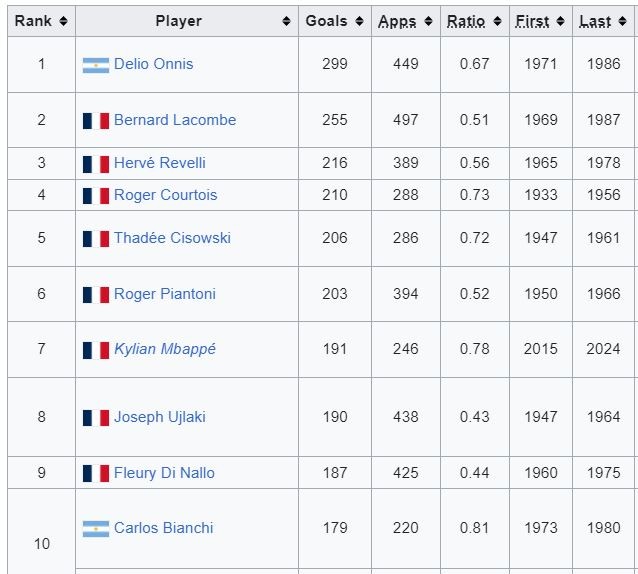Image resolution: width=638 pixels, height=574 pixels.
Task: Click the French flag beside Roger Courtois
Action: (x=96, y=196)
